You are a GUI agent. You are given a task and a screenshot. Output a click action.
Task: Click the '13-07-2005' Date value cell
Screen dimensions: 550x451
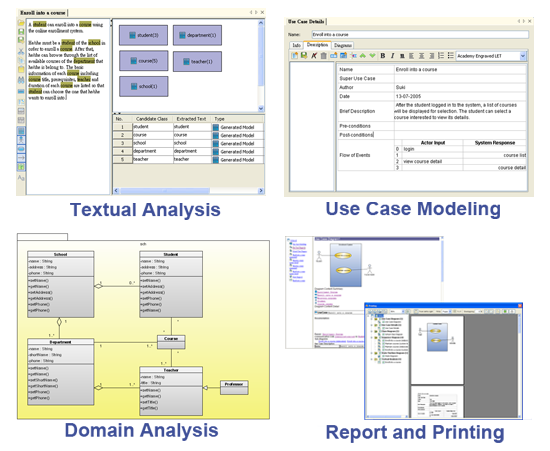click(460, 96)
